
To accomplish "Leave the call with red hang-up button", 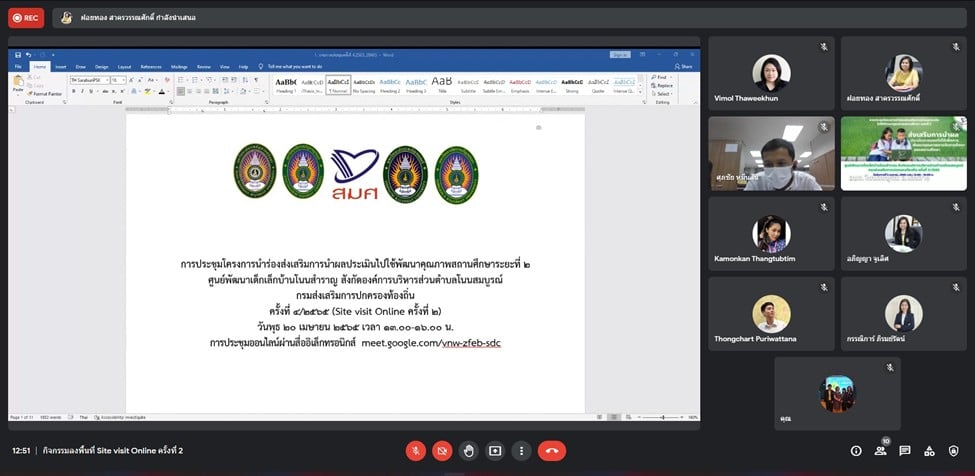I will click(x=551, y=451).
